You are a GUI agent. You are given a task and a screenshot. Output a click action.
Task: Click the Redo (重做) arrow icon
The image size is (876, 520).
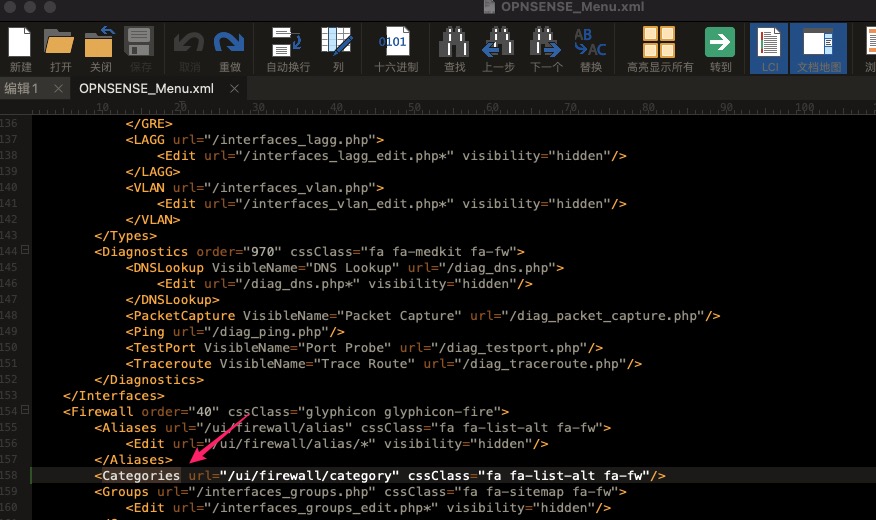(x=230, y=44)
